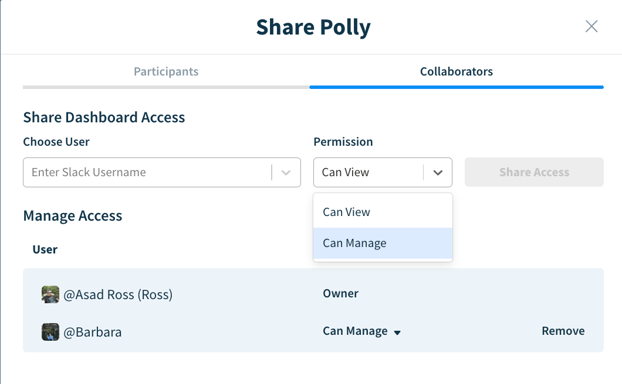This screenshot has width=622, height=384.
Task: Select the @Barbara user name
Action: [92, 332]
